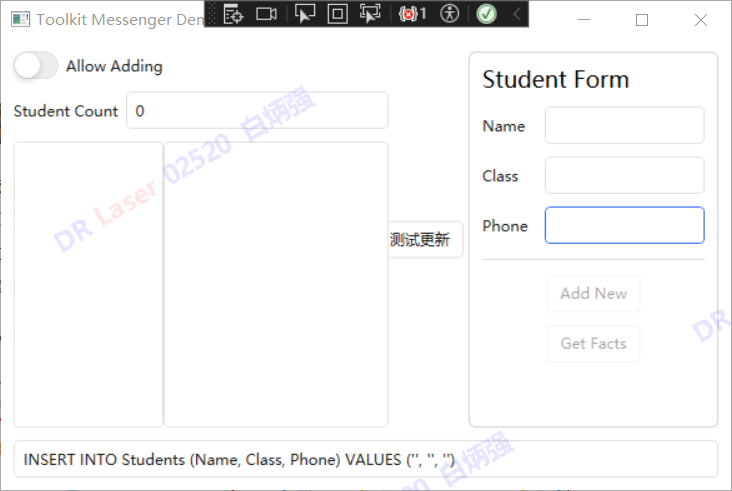This screenshot has height=491, width=732.
Task: Close the Toolkit Messenger window
Action: click(x=701, y=20)
